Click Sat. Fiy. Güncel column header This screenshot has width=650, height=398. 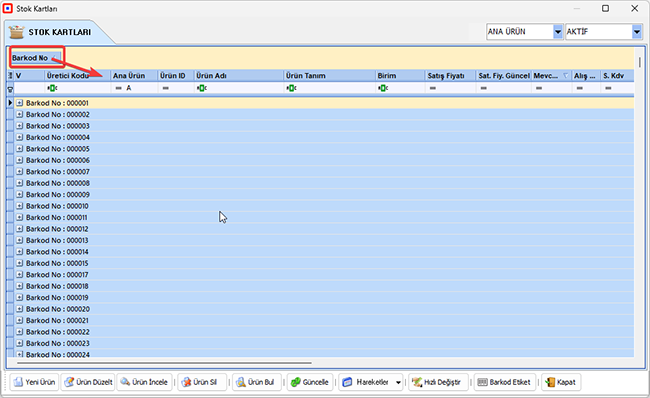[504, 75]
